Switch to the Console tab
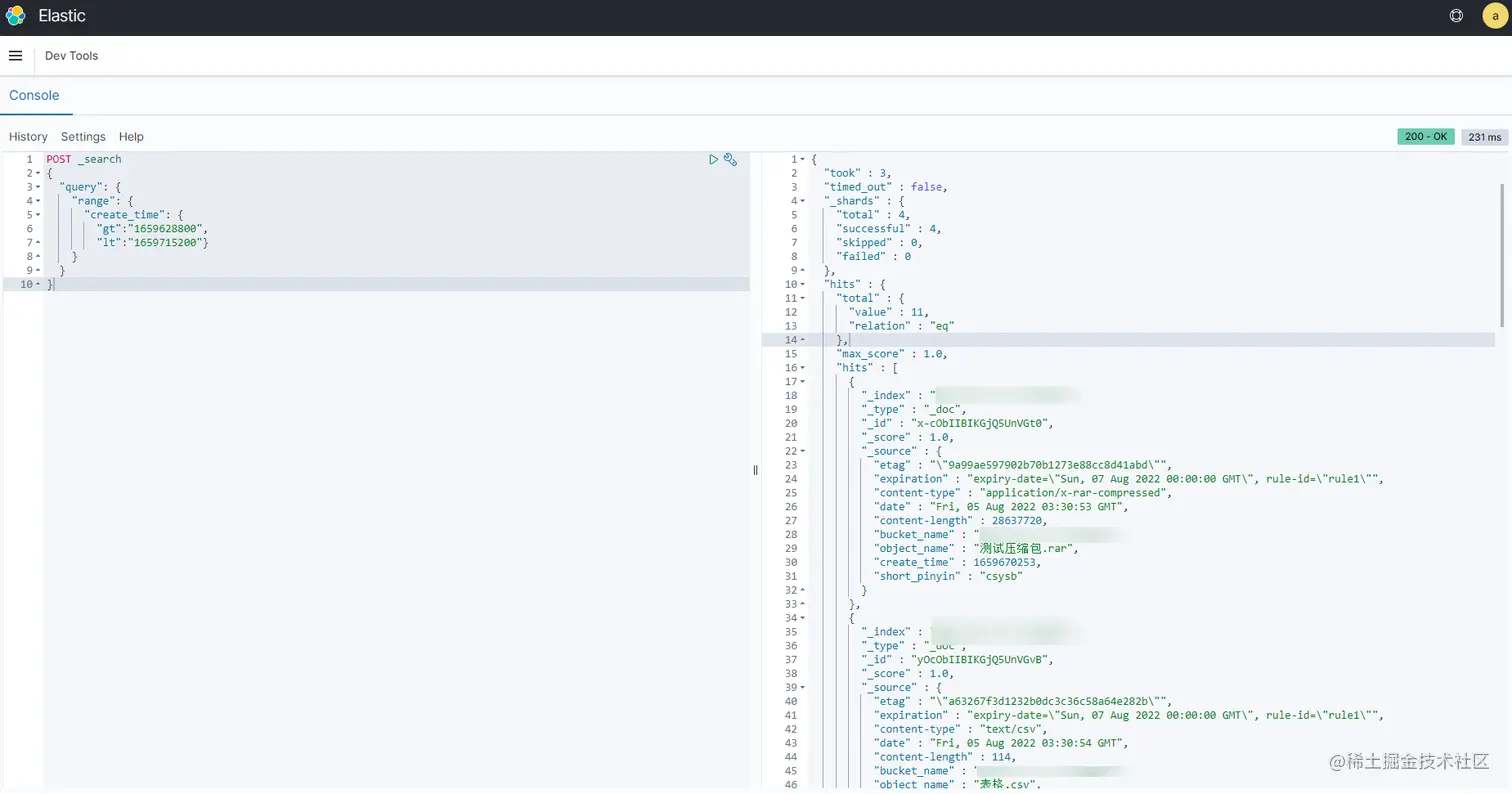1512x794 pixels. [34, 96]
